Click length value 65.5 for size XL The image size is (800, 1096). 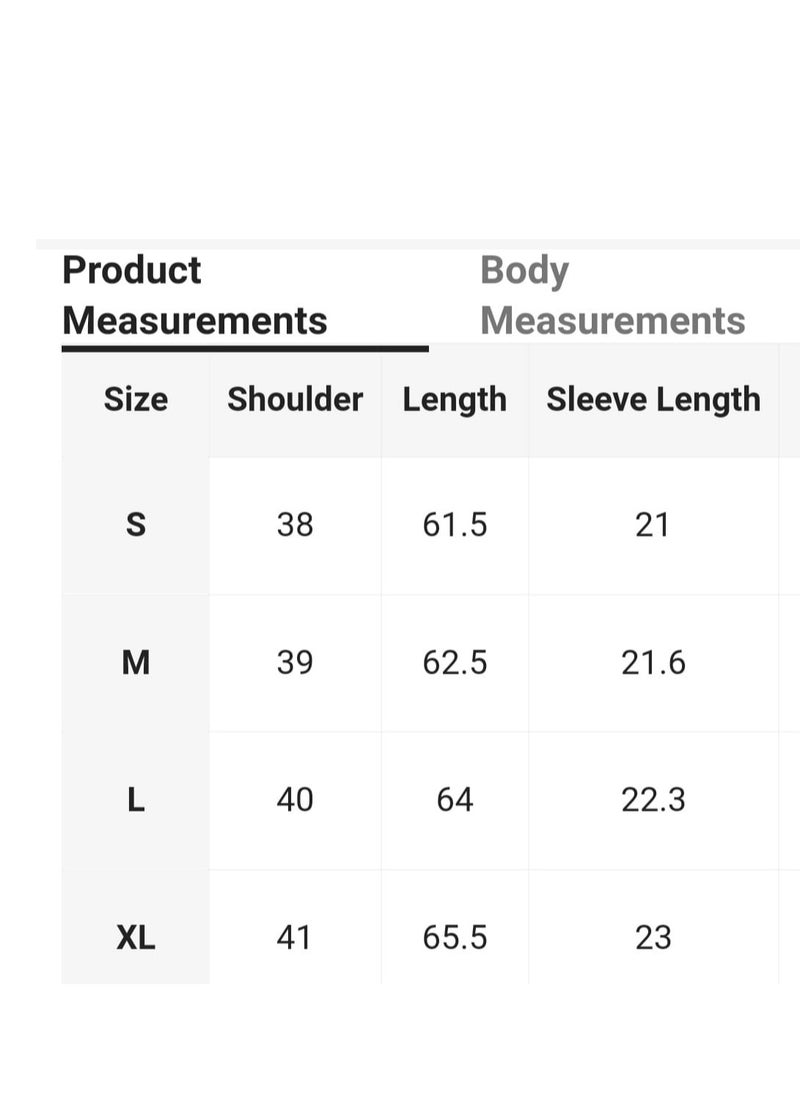pyautogui.click(x=455, y=937)
